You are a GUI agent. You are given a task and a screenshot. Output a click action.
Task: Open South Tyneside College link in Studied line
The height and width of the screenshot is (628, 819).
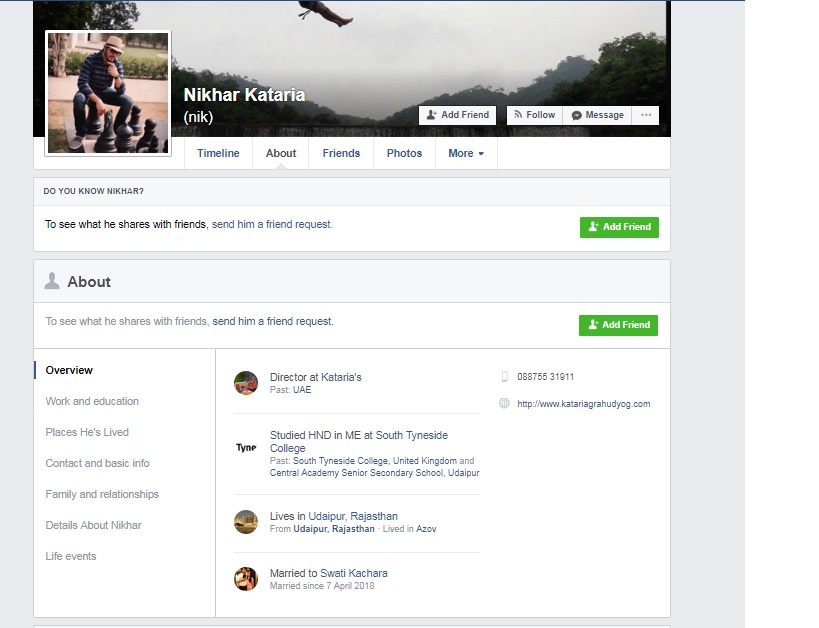(x=359, y=441)
